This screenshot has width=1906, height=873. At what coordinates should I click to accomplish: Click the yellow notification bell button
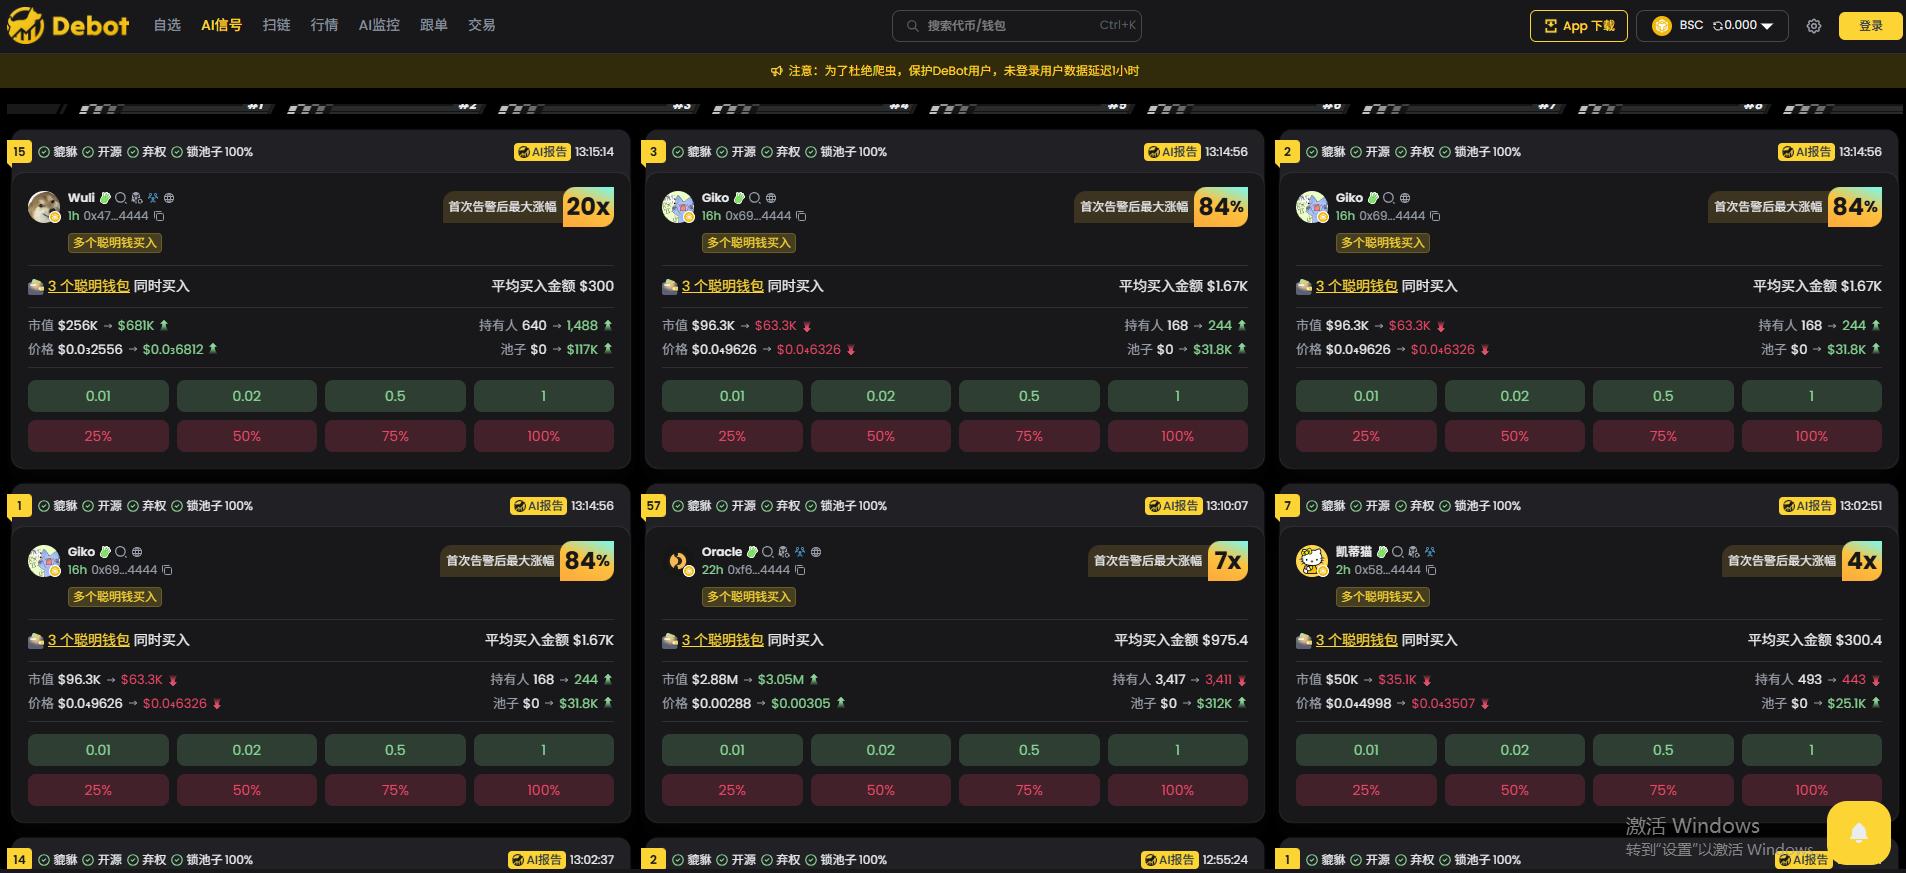tap(1859, 832)
